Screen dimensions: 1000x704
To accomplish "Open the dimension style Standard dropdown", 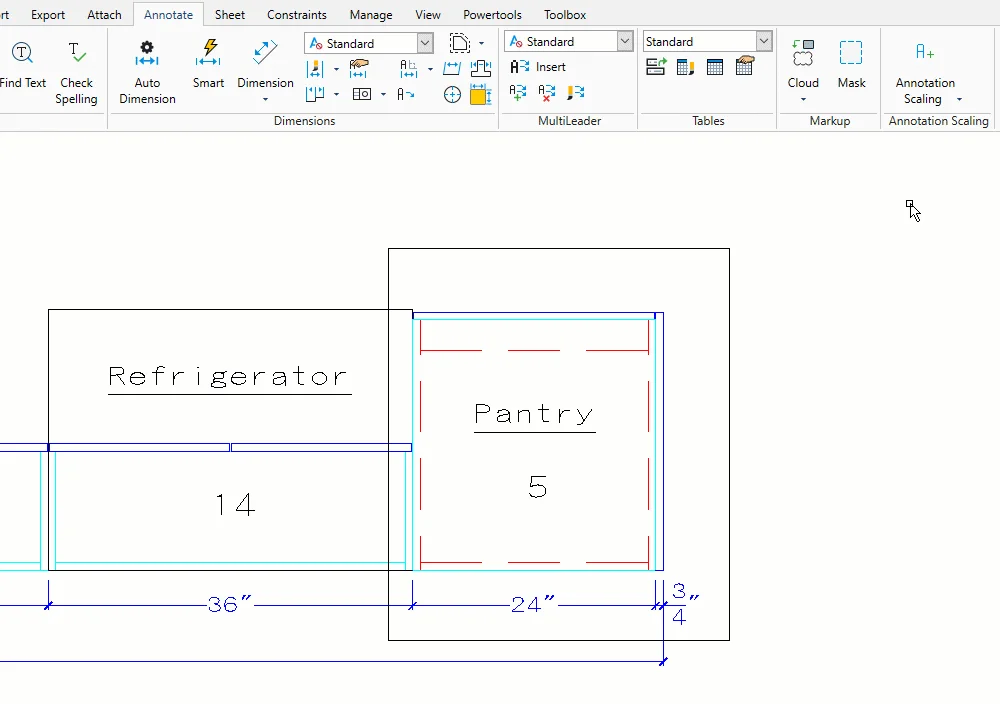I will (x=425, y=43).
